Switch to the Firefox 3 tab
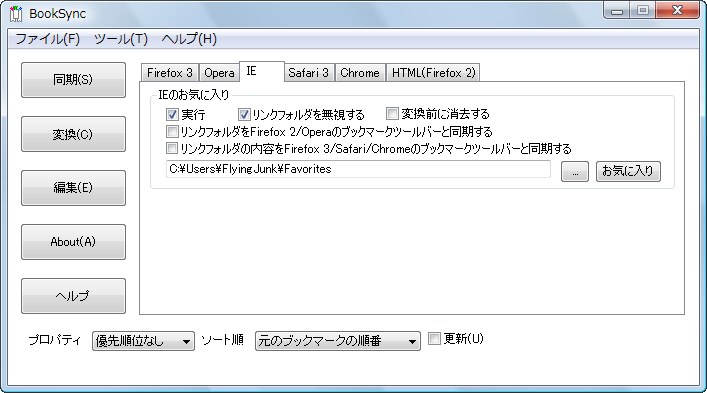This screenshot has width=707, height=393. click(170, 73)
